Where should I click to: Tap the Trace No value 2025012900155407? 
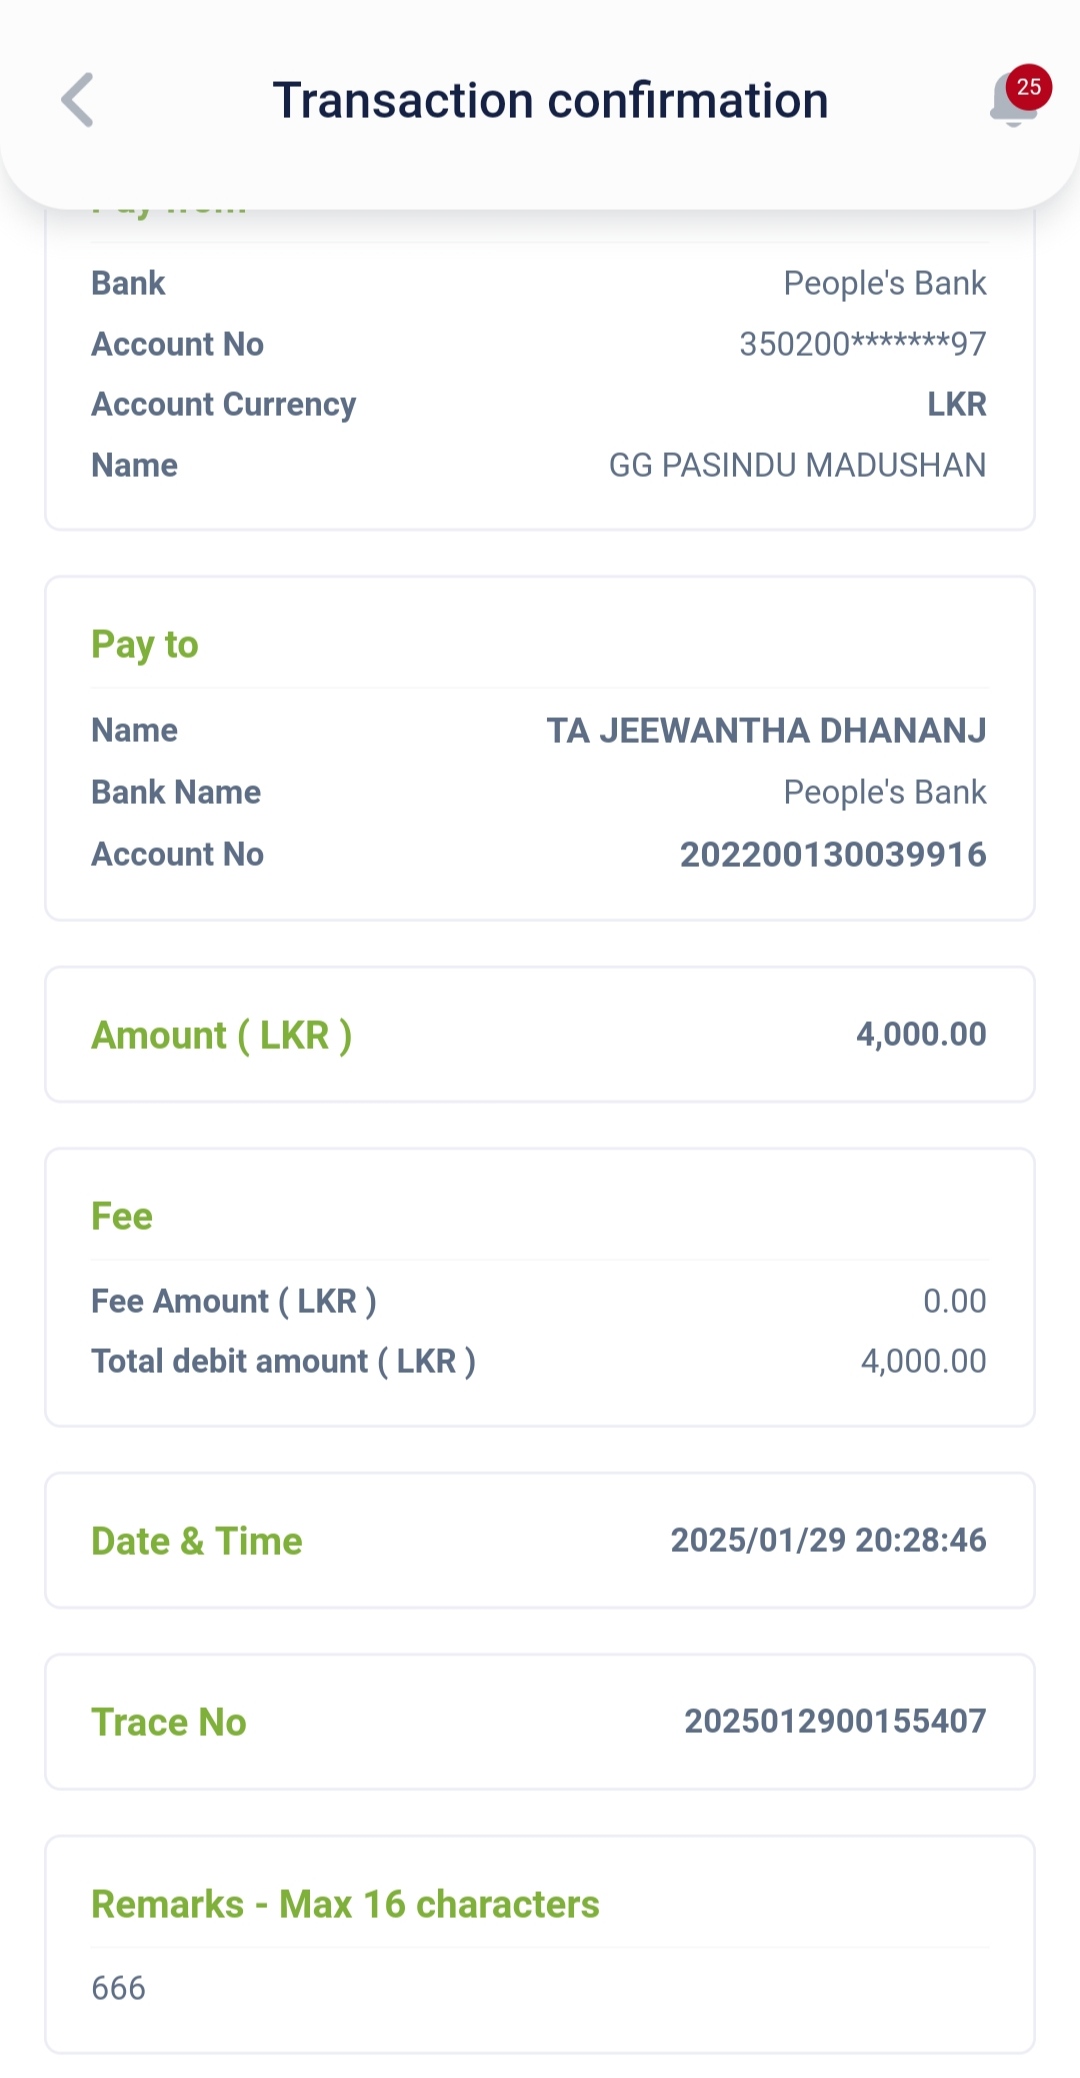coord(835,1721)
